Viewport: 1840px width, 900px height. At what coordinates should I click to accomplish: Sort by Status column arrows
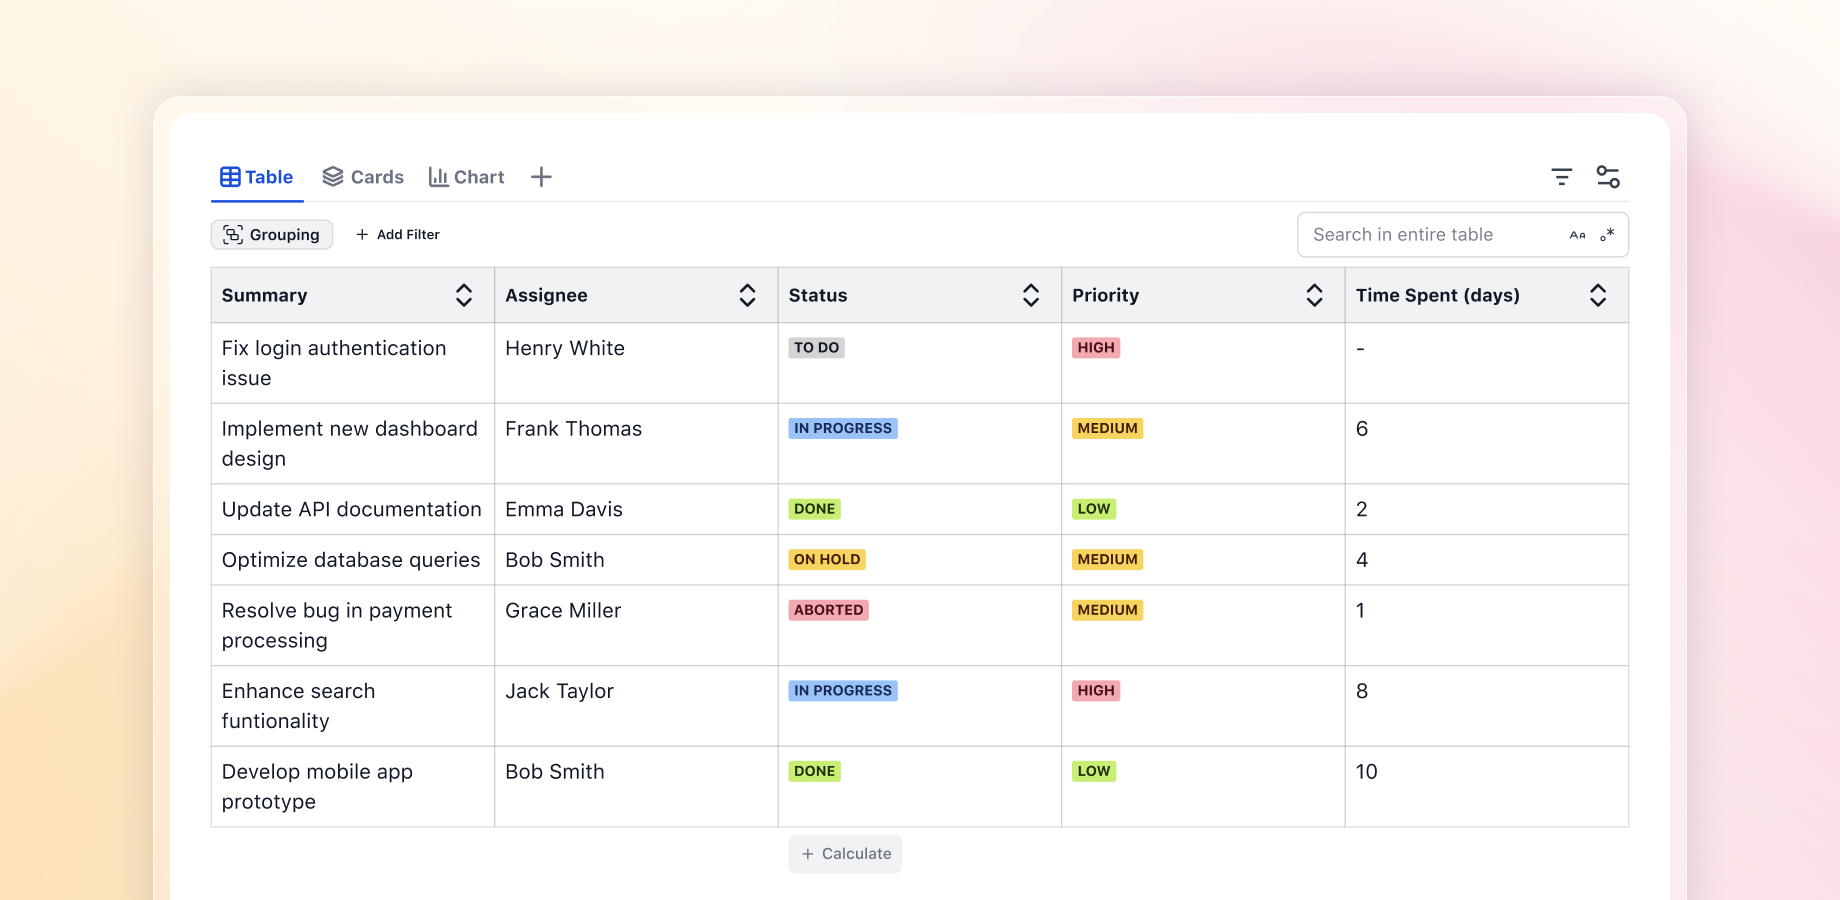(x=1031, y=295)
